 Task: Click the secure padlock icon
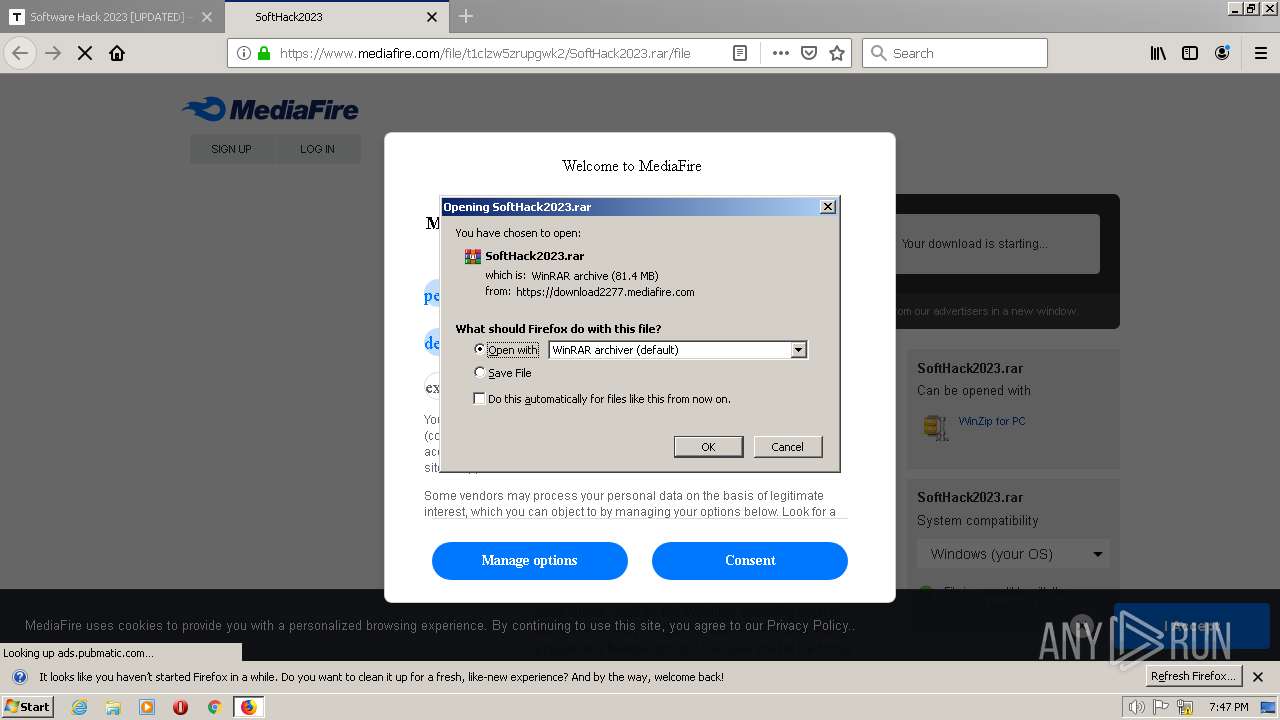click(x=264, y=53)
